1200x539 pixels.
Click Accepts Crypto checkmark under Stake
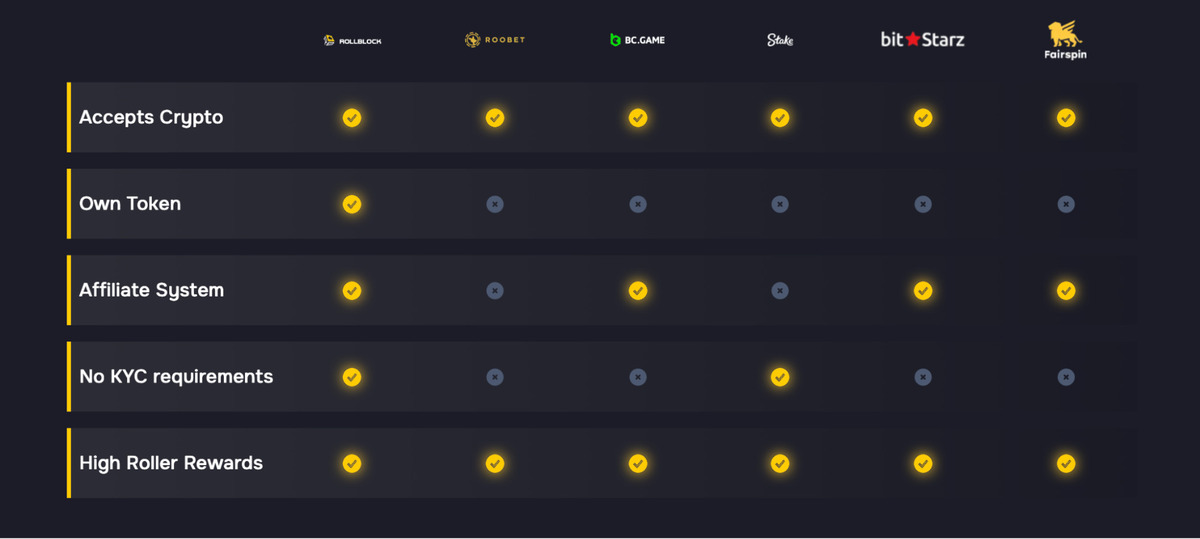780,118
